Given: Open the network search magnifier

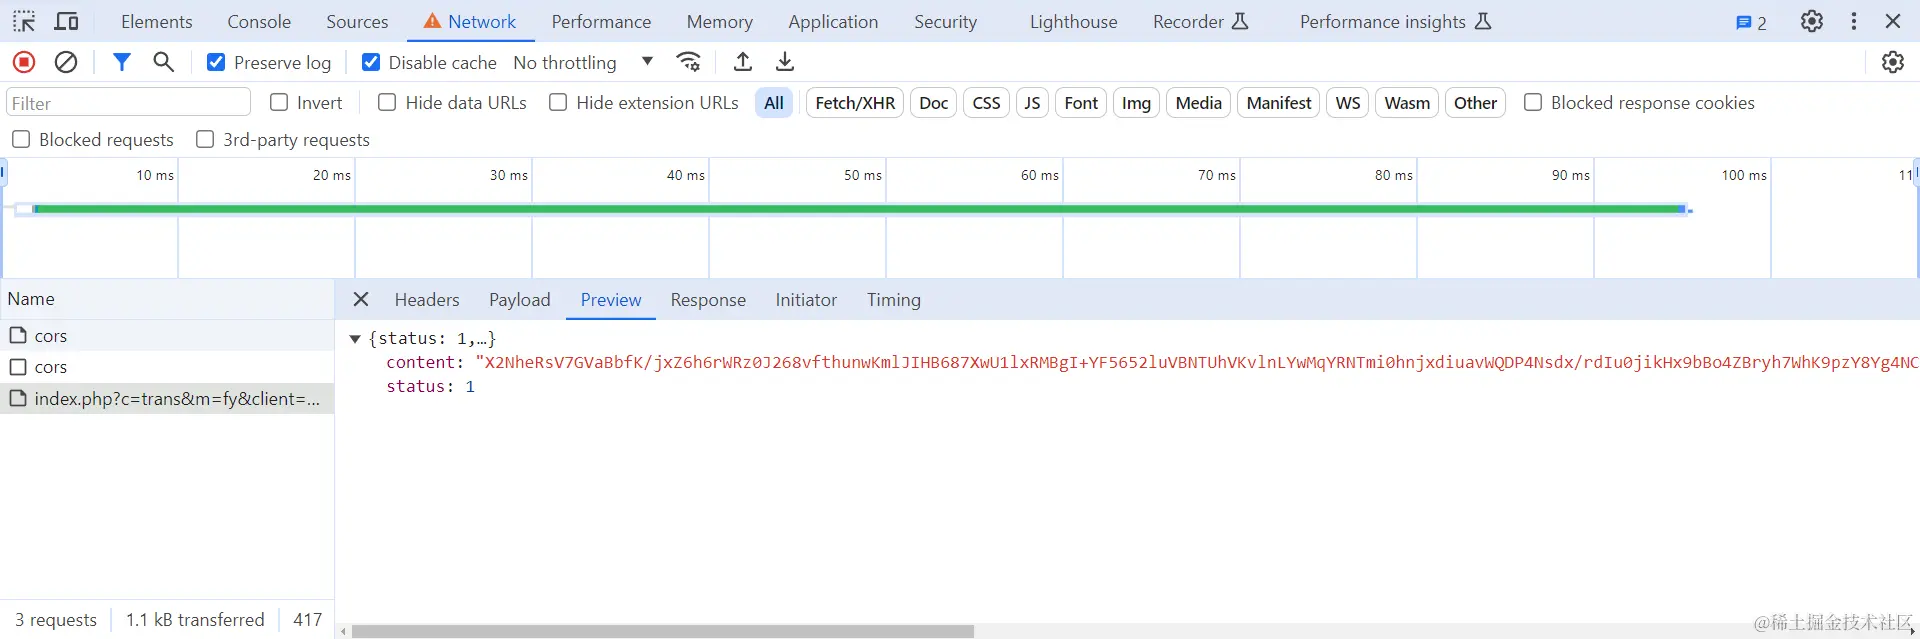Looking at the screenshot, I should 164,62.
